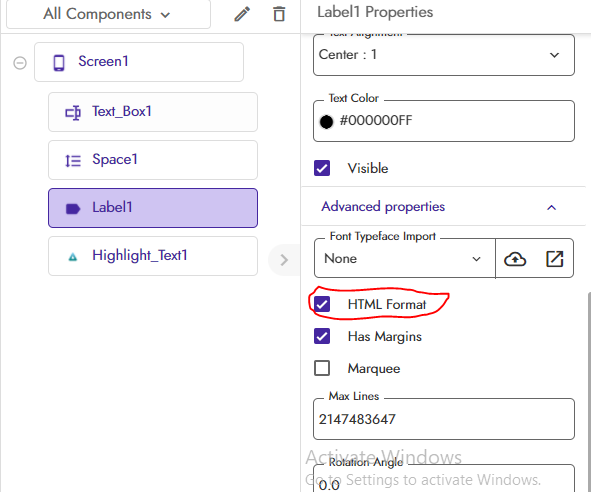591x492 pixels.
Task: Click the Screen1 phone icon
Action: [x=59, y=63]
